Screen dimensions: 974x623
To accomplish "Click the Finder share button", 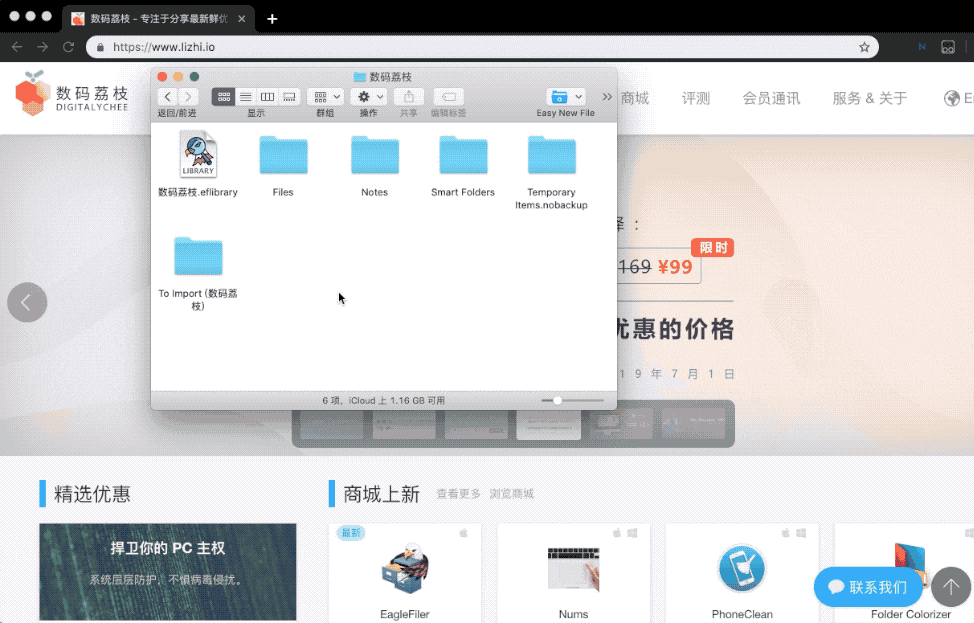I will click(409, 97).
